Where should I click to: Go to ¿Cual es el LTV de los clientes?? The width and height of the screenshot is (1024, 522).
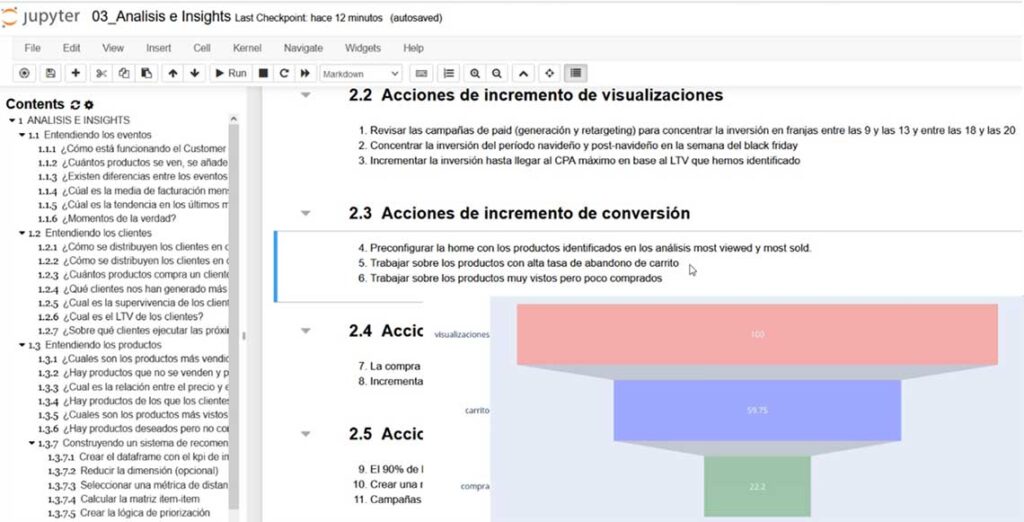(x=133, y=317)
